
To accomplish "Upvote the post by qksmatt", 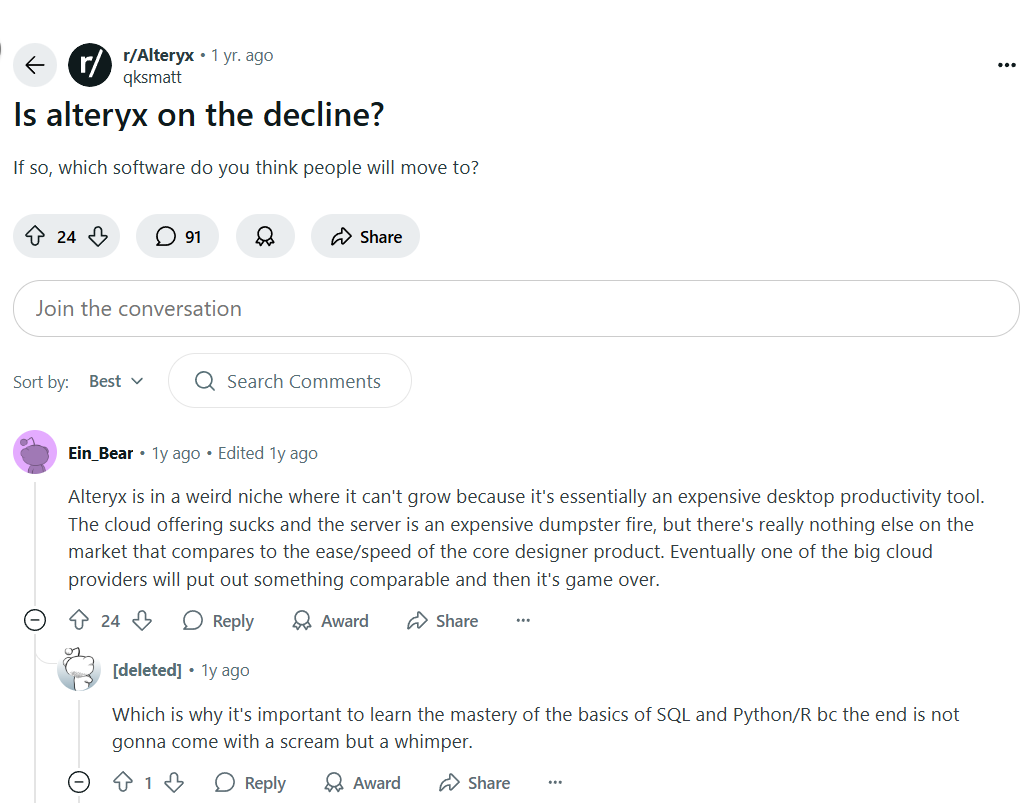I will 34,236.
